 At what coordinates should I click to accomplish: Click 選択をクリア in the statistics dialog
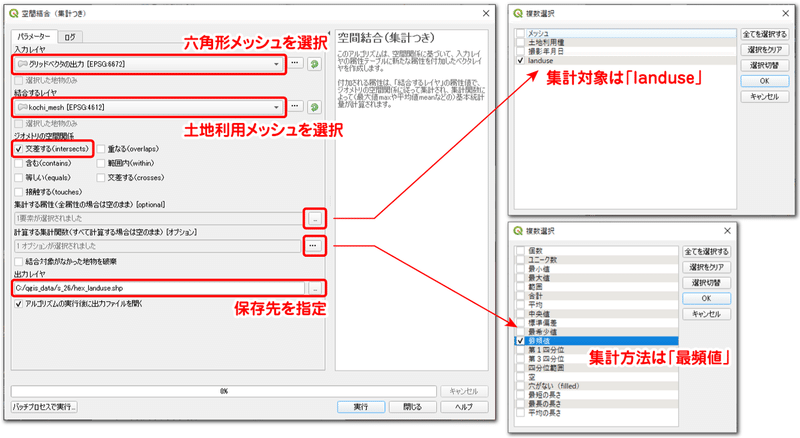(x=706, y=267)
